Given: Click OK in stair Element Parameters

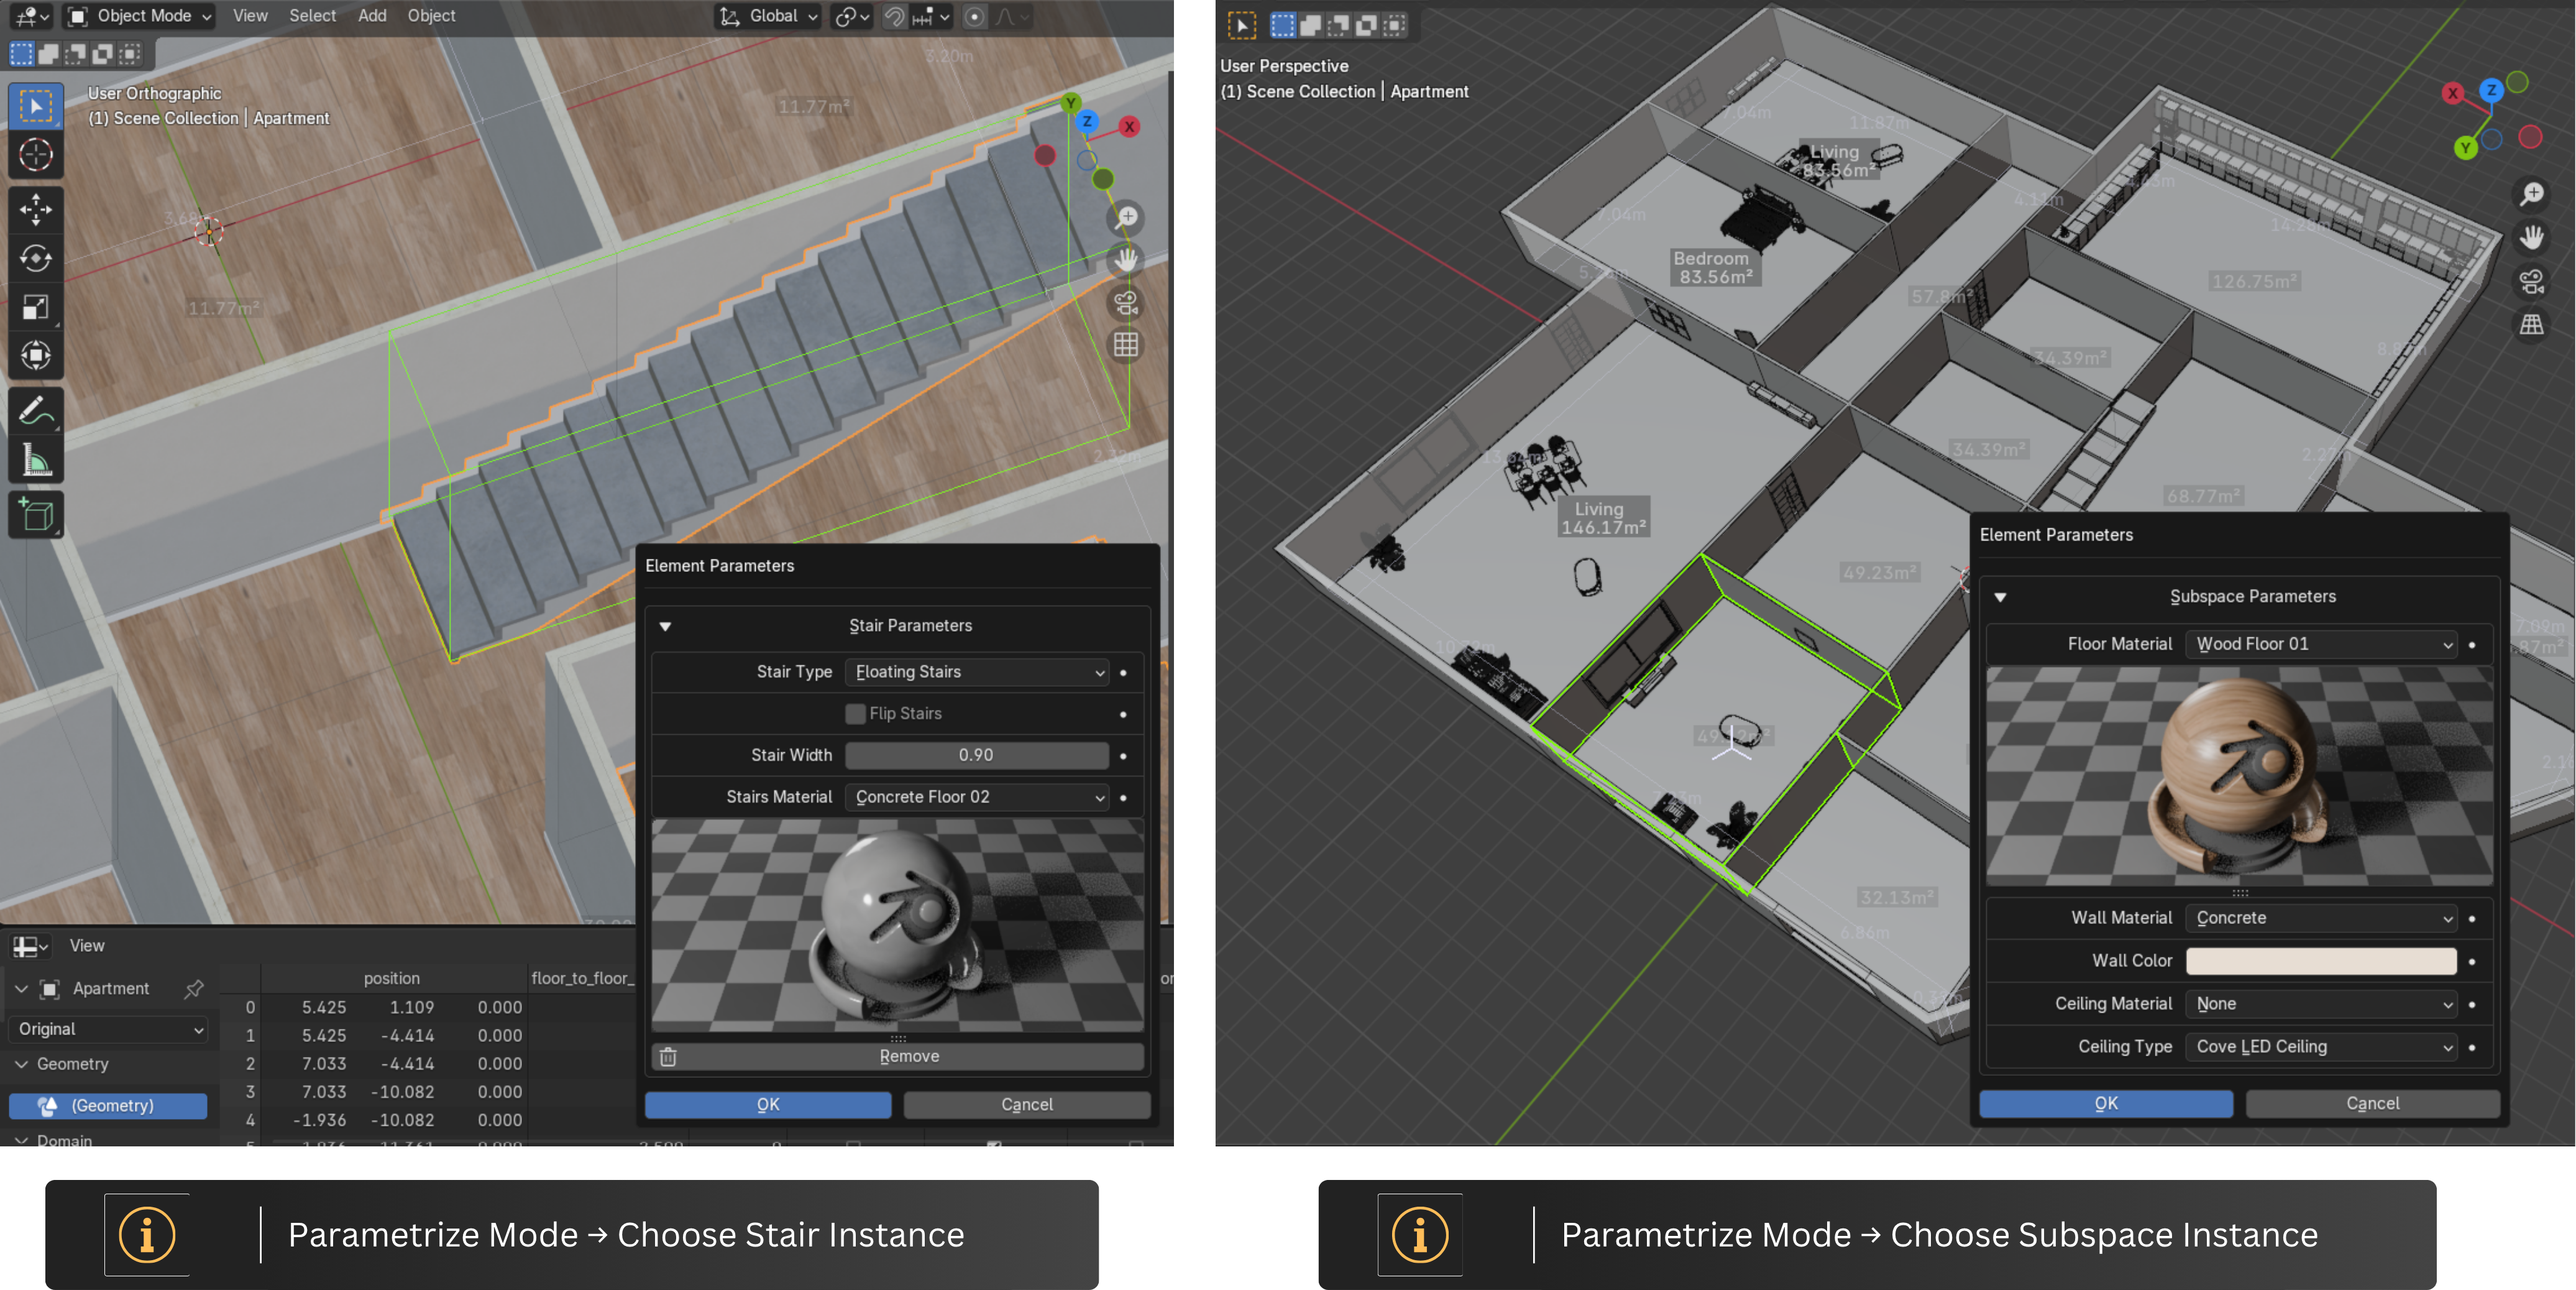Looking at the screenshot, I should click(768, 1105).
